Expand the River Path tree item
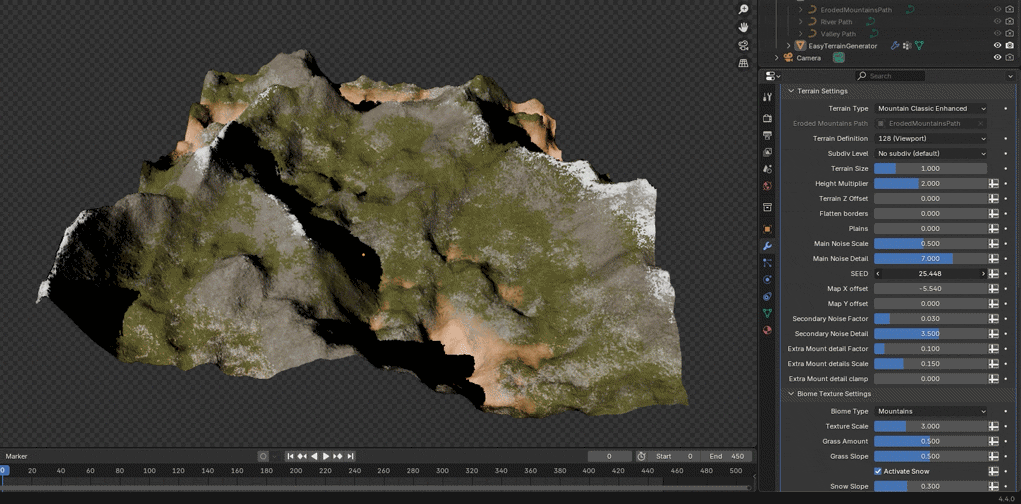 coord(800,21)
